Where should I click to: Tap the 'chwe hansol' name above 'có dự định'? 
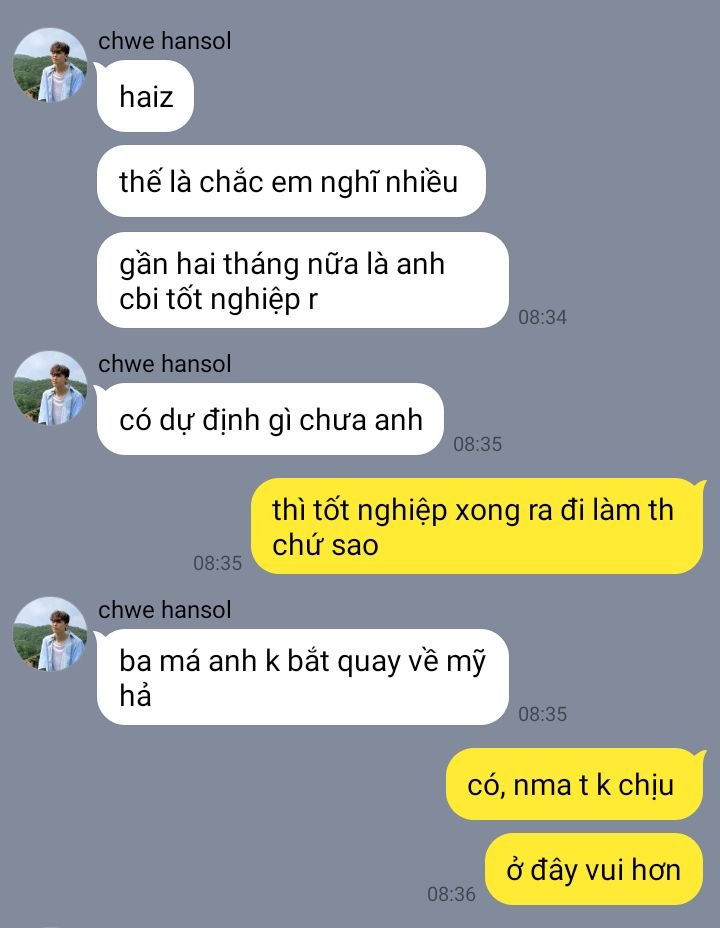click(164, 363)
